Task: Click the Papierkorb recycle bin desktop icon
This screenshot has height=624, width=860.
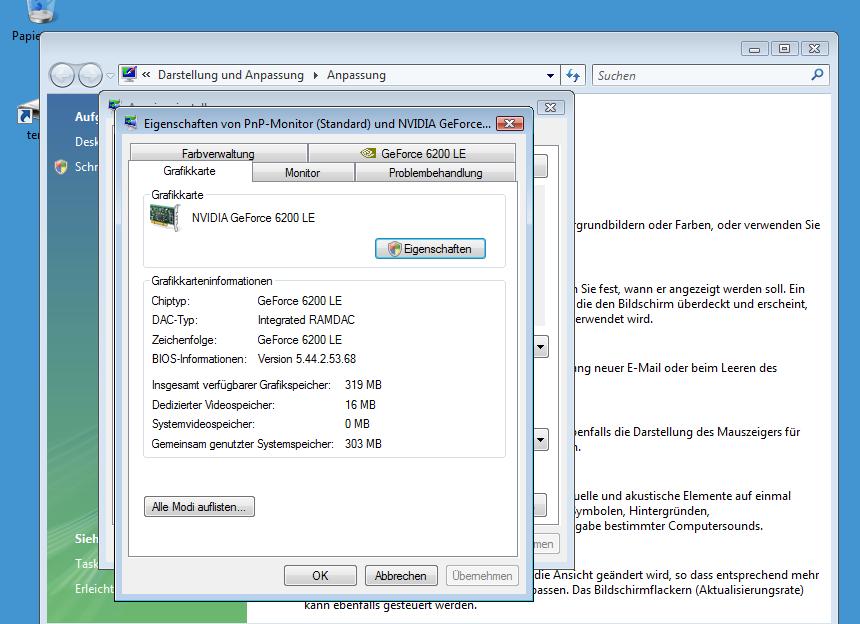Action: (x=41, y=11)
